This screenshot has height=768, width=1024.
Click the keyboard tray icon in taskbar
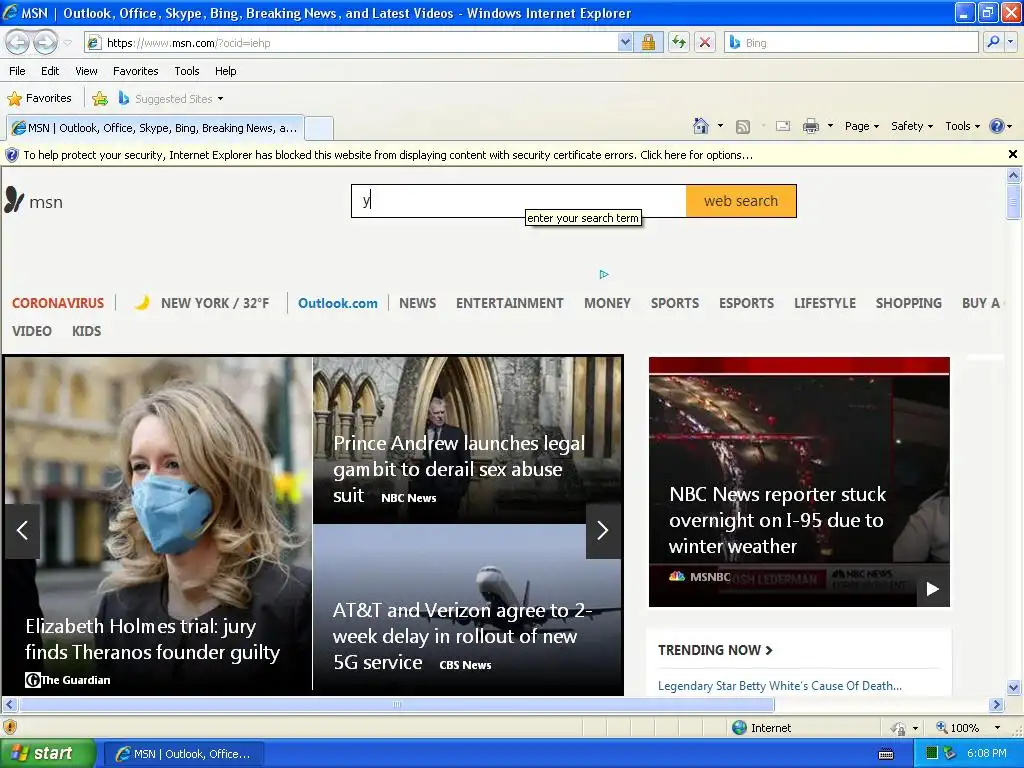886,754
